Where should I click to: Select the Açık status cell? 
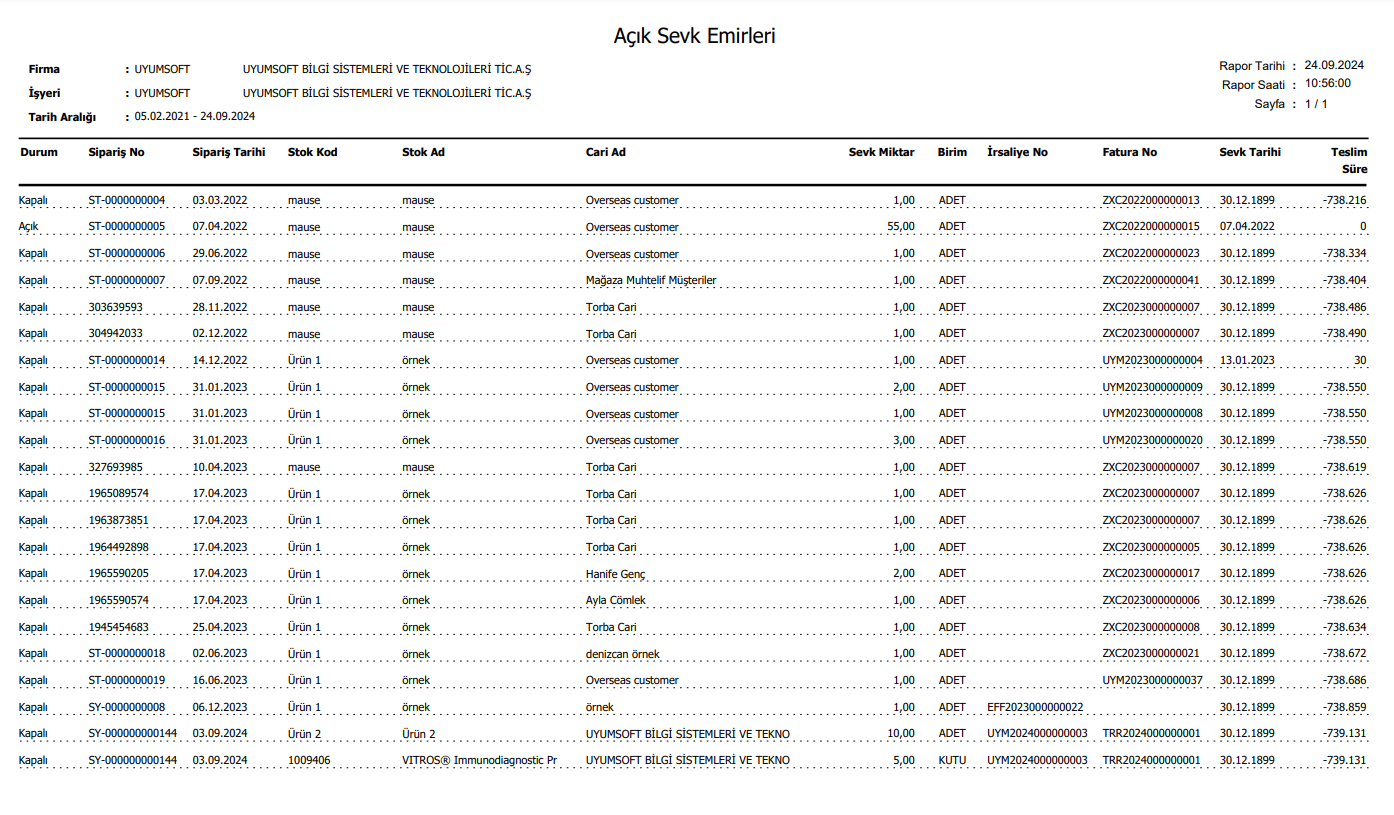tap(28, 227)
